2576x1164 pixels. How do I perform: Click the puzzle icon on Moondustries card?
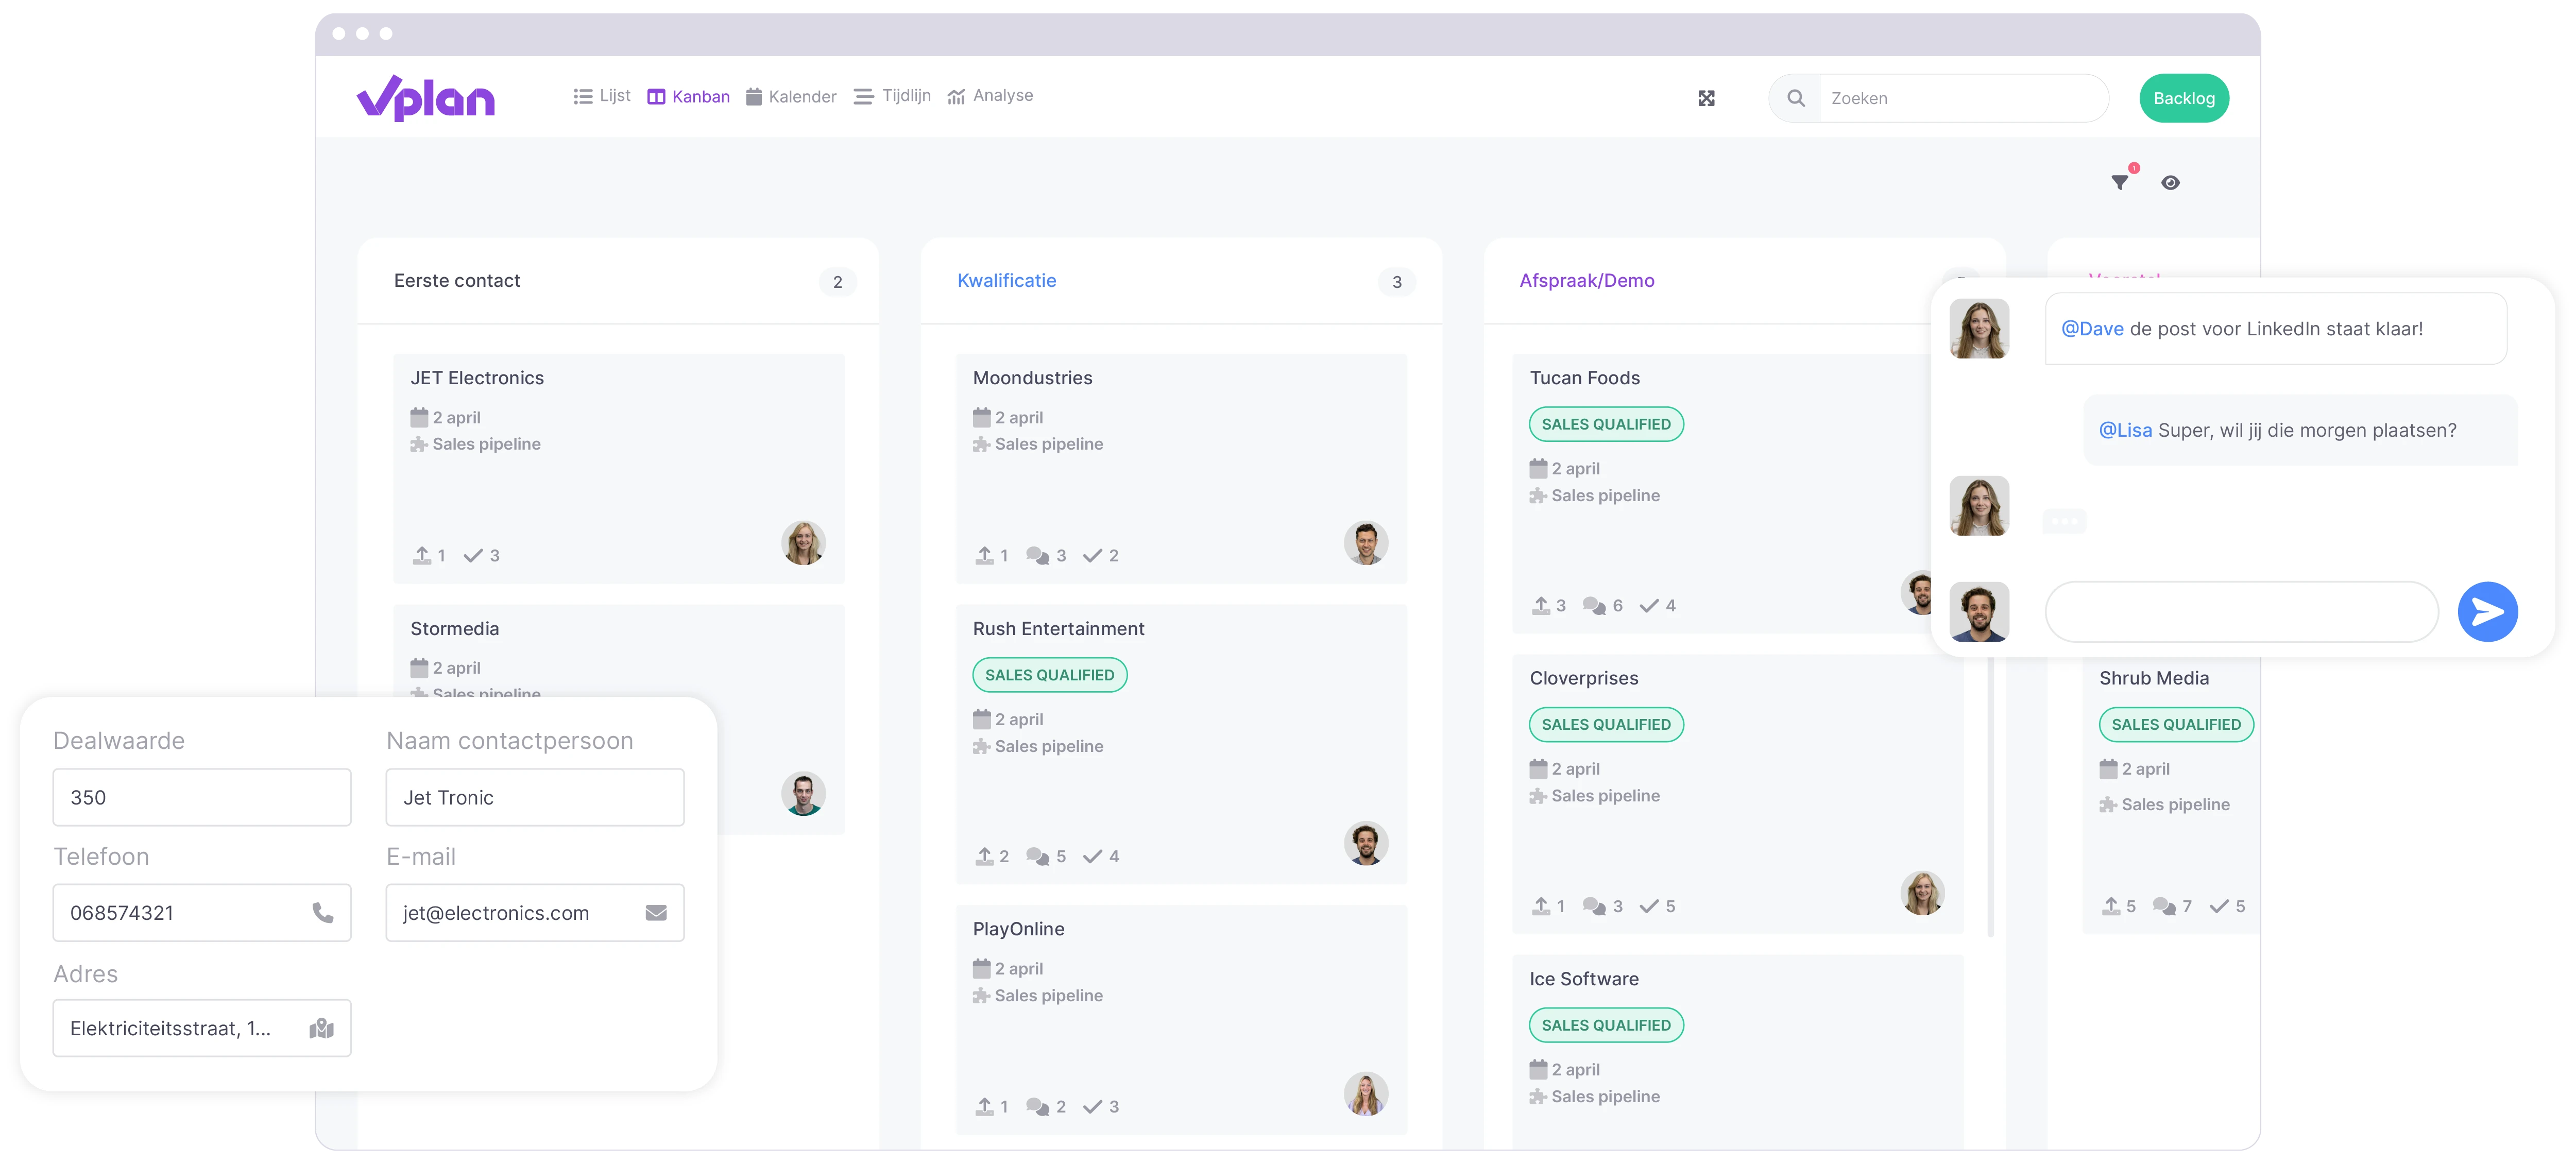[x=981, y=444]
